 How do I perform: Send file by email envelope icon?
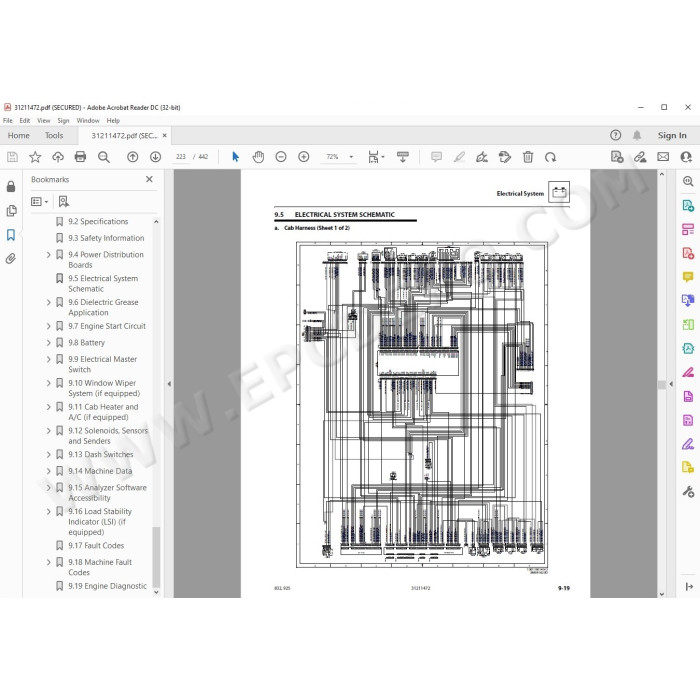(x=663, y=157)
